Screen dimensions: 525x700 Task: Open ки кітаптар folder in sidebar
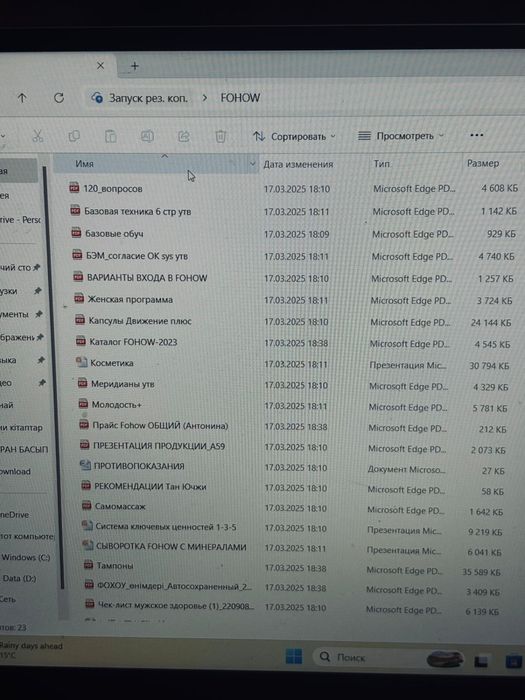coord(21,427)
